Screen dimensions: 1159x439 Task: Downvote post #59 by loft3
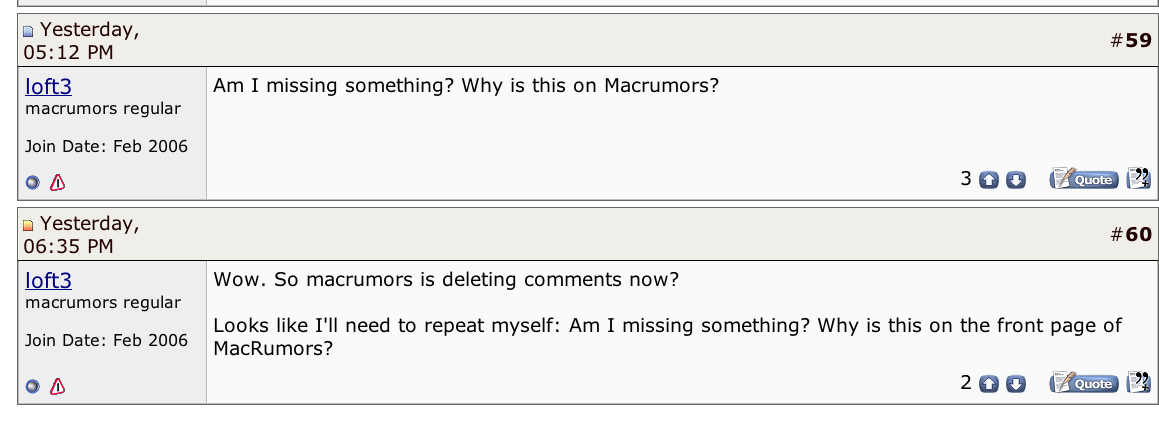pos(1016,180)
